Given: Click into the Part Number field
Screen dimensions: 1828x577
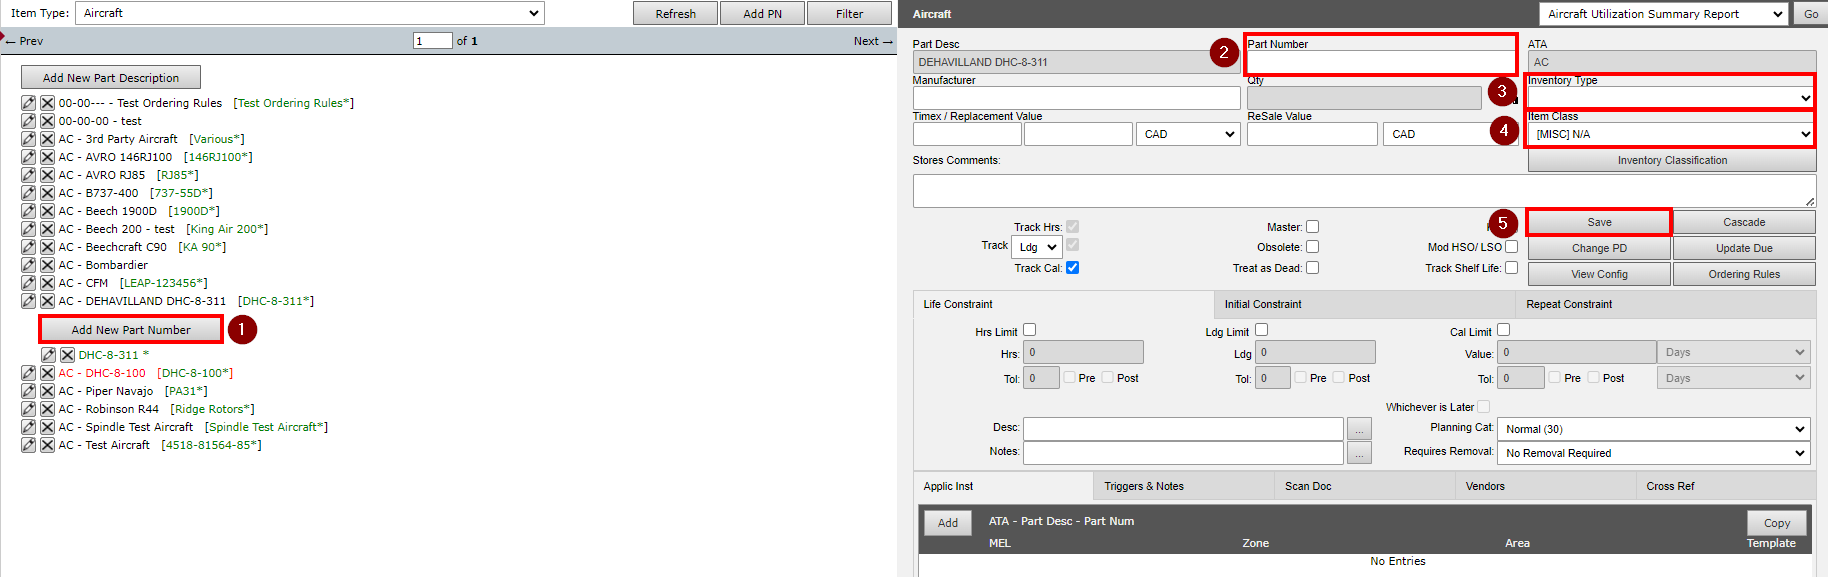Looking at the screenshot, I should click(1381, 62).
